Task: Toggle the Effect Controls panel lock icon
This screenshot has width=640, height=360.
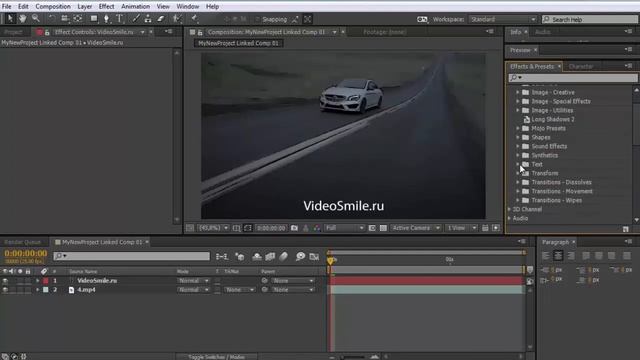Action: 47,32
